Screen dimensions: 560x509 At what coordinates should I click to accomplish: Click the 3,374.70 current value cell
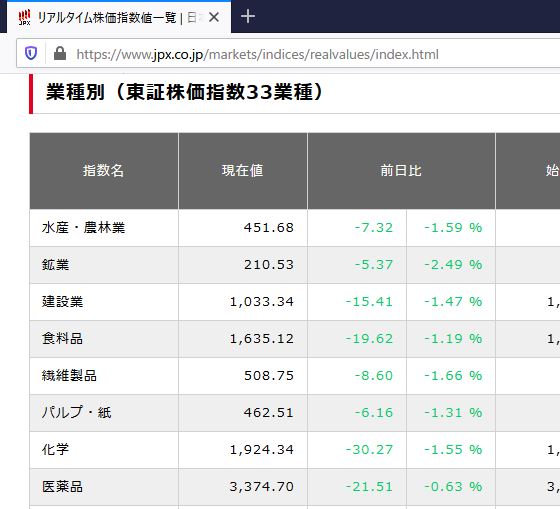coord(243,487)
